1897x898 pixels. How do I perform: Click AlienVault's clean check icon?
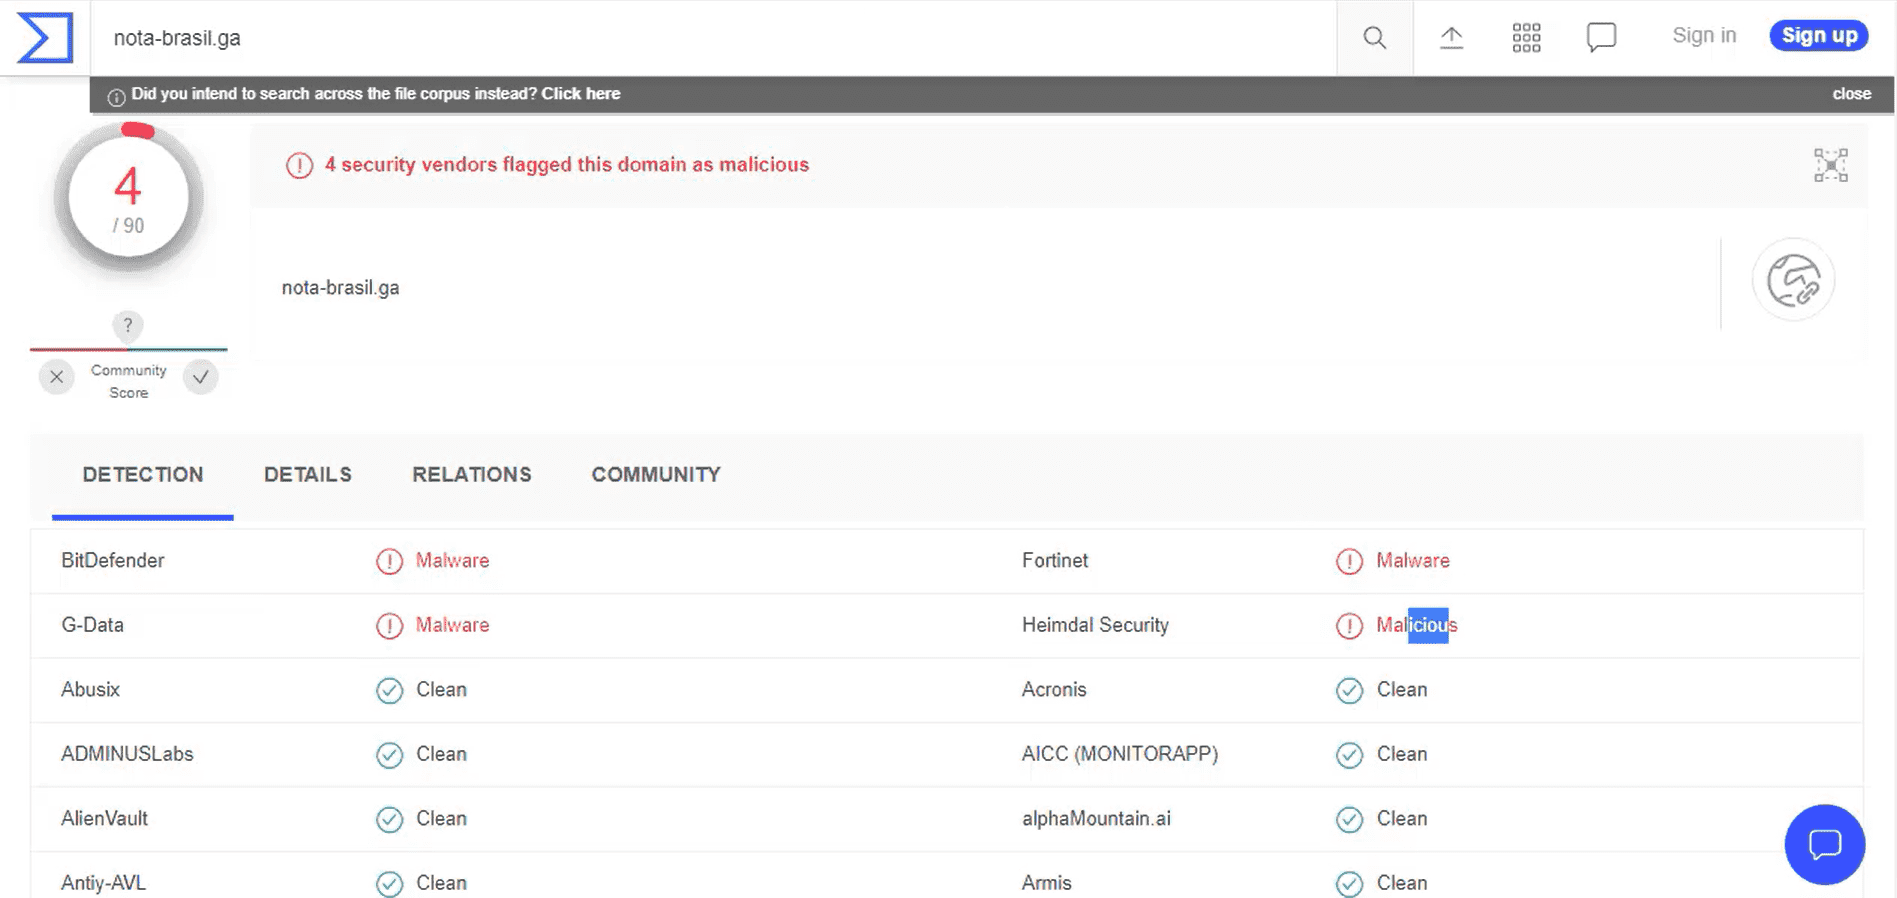pyautogui.click(x=389, y=820)
